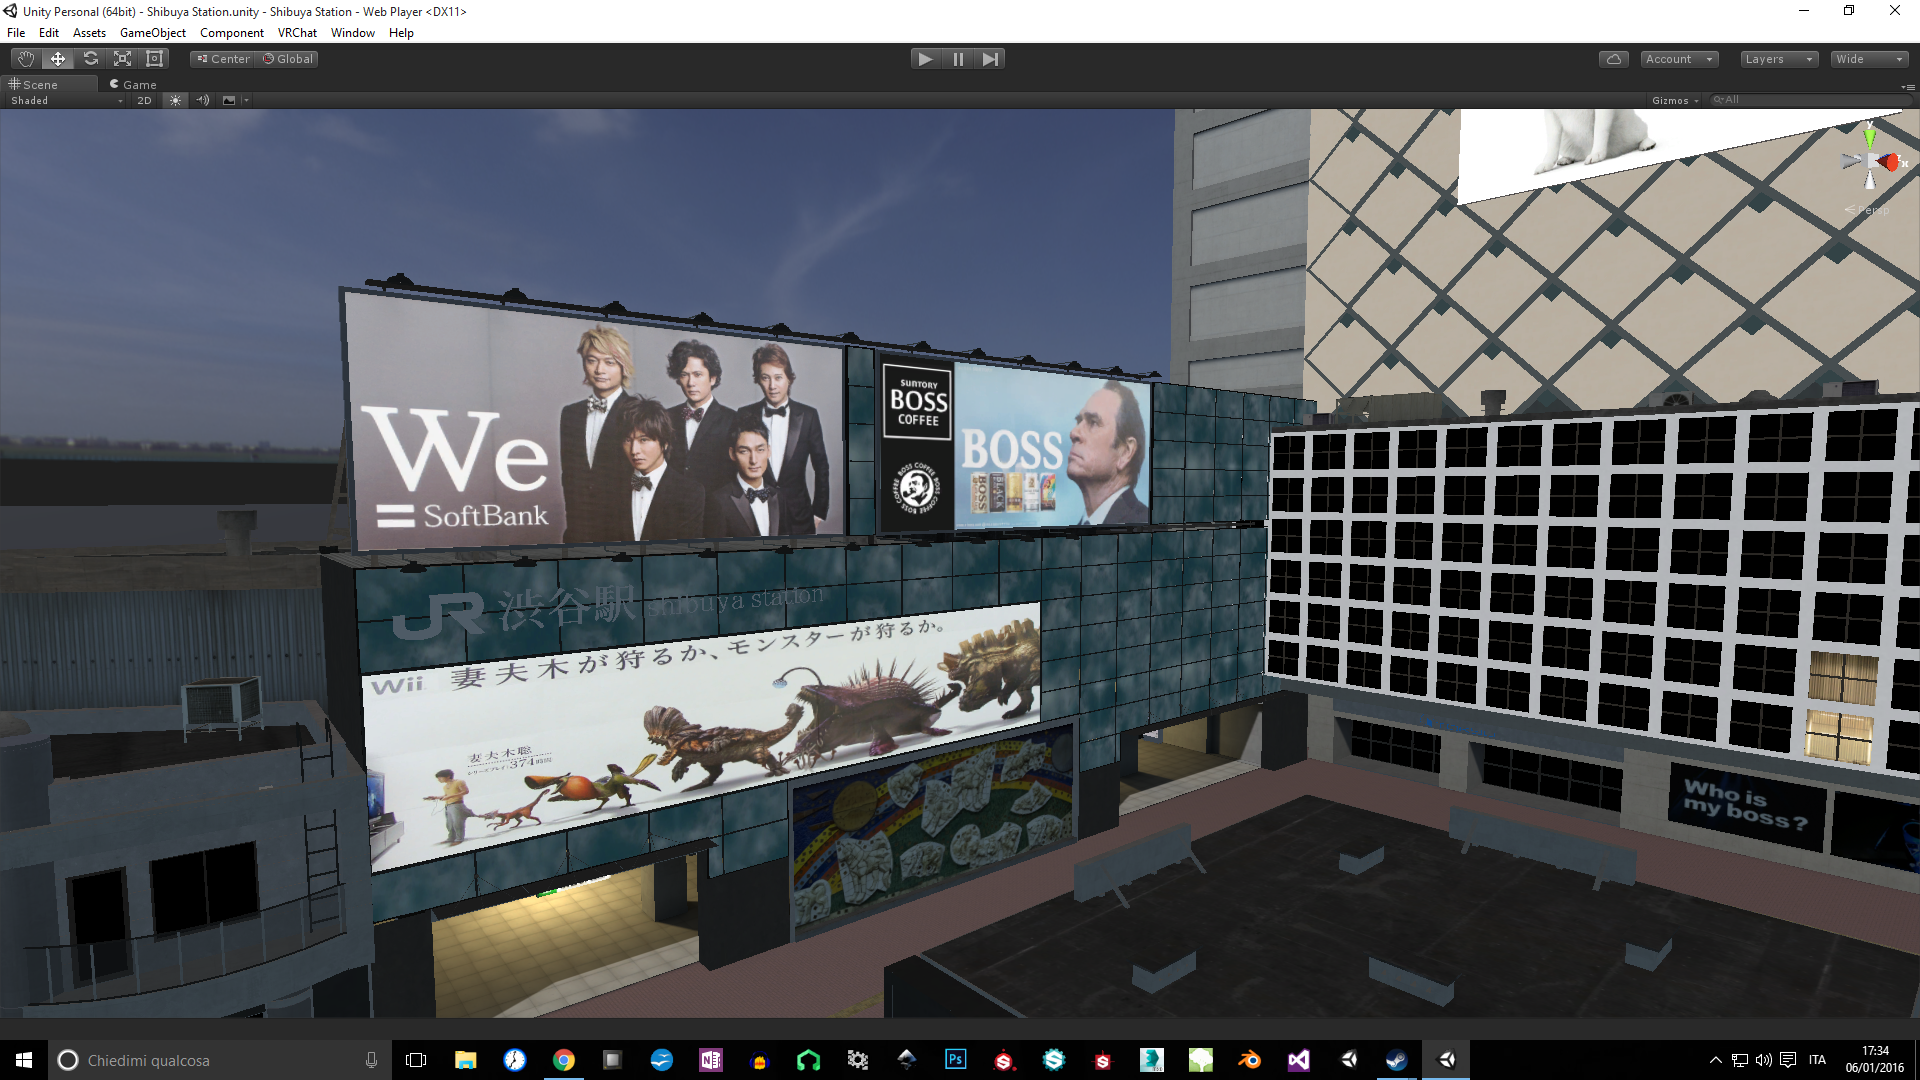The image size is (1920, 1080).
Task: Select the Hand tool
Action: (x=26, y=59)
